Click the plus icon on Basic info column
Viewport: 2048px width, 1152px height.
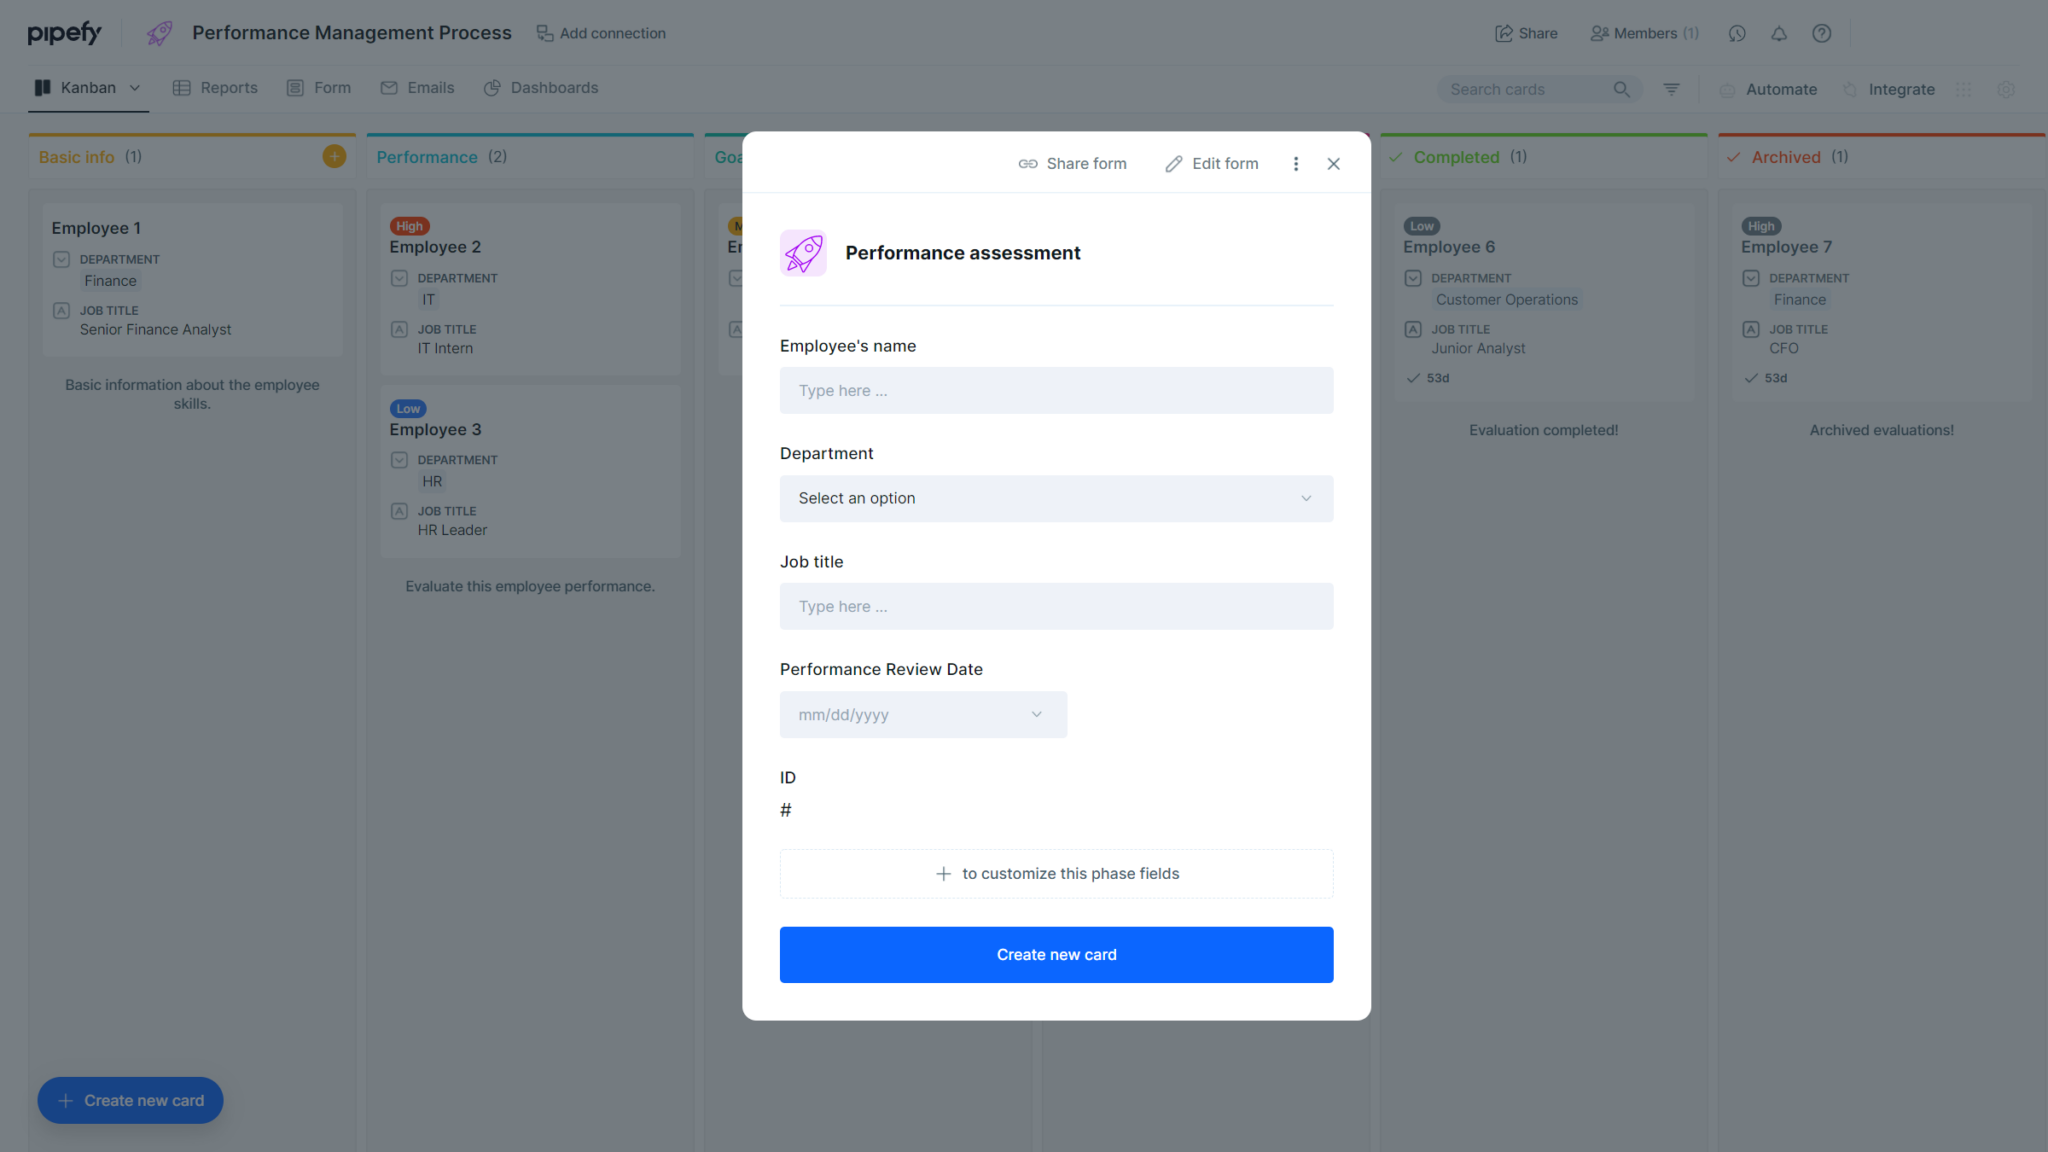[334, 156]
